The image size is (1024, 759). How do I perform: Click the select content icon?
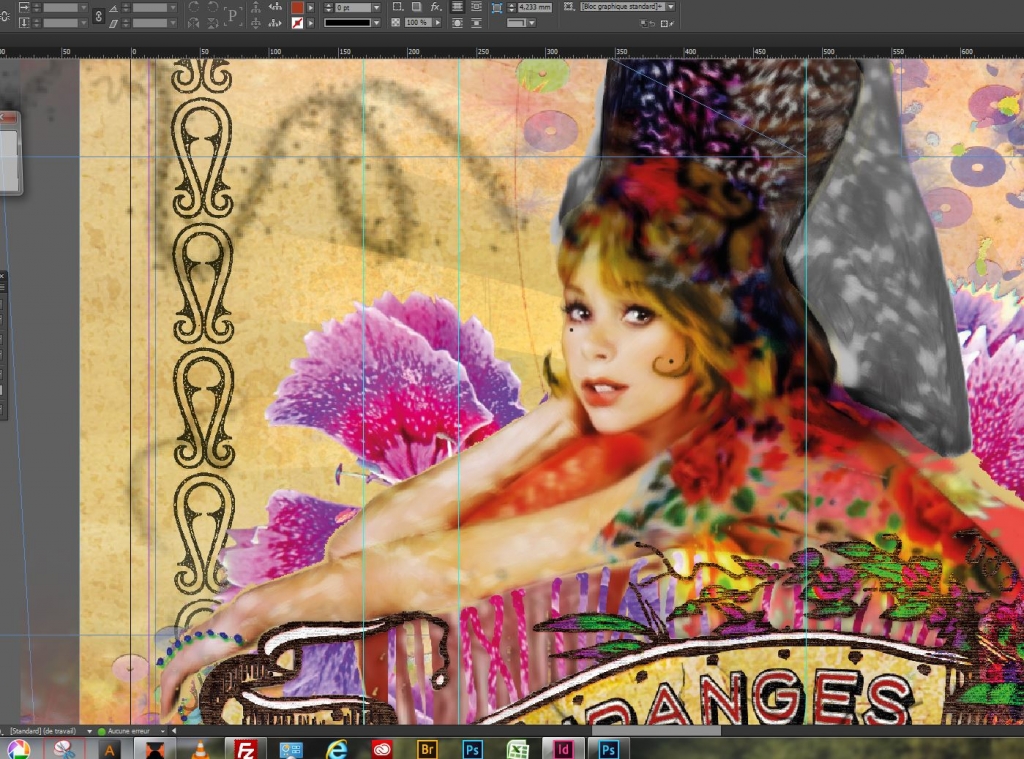(255, 24)
